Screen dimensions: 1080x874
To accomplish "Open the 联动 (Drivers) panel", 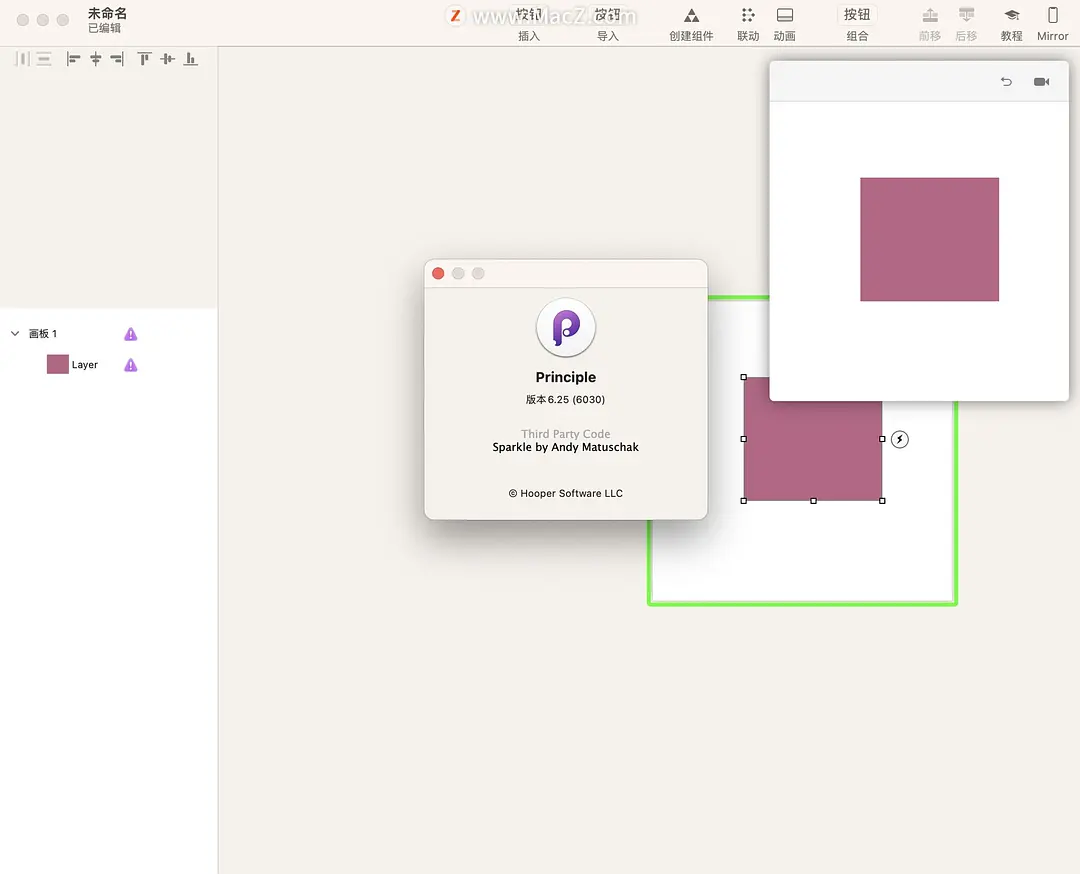I will tap(748, 17).
